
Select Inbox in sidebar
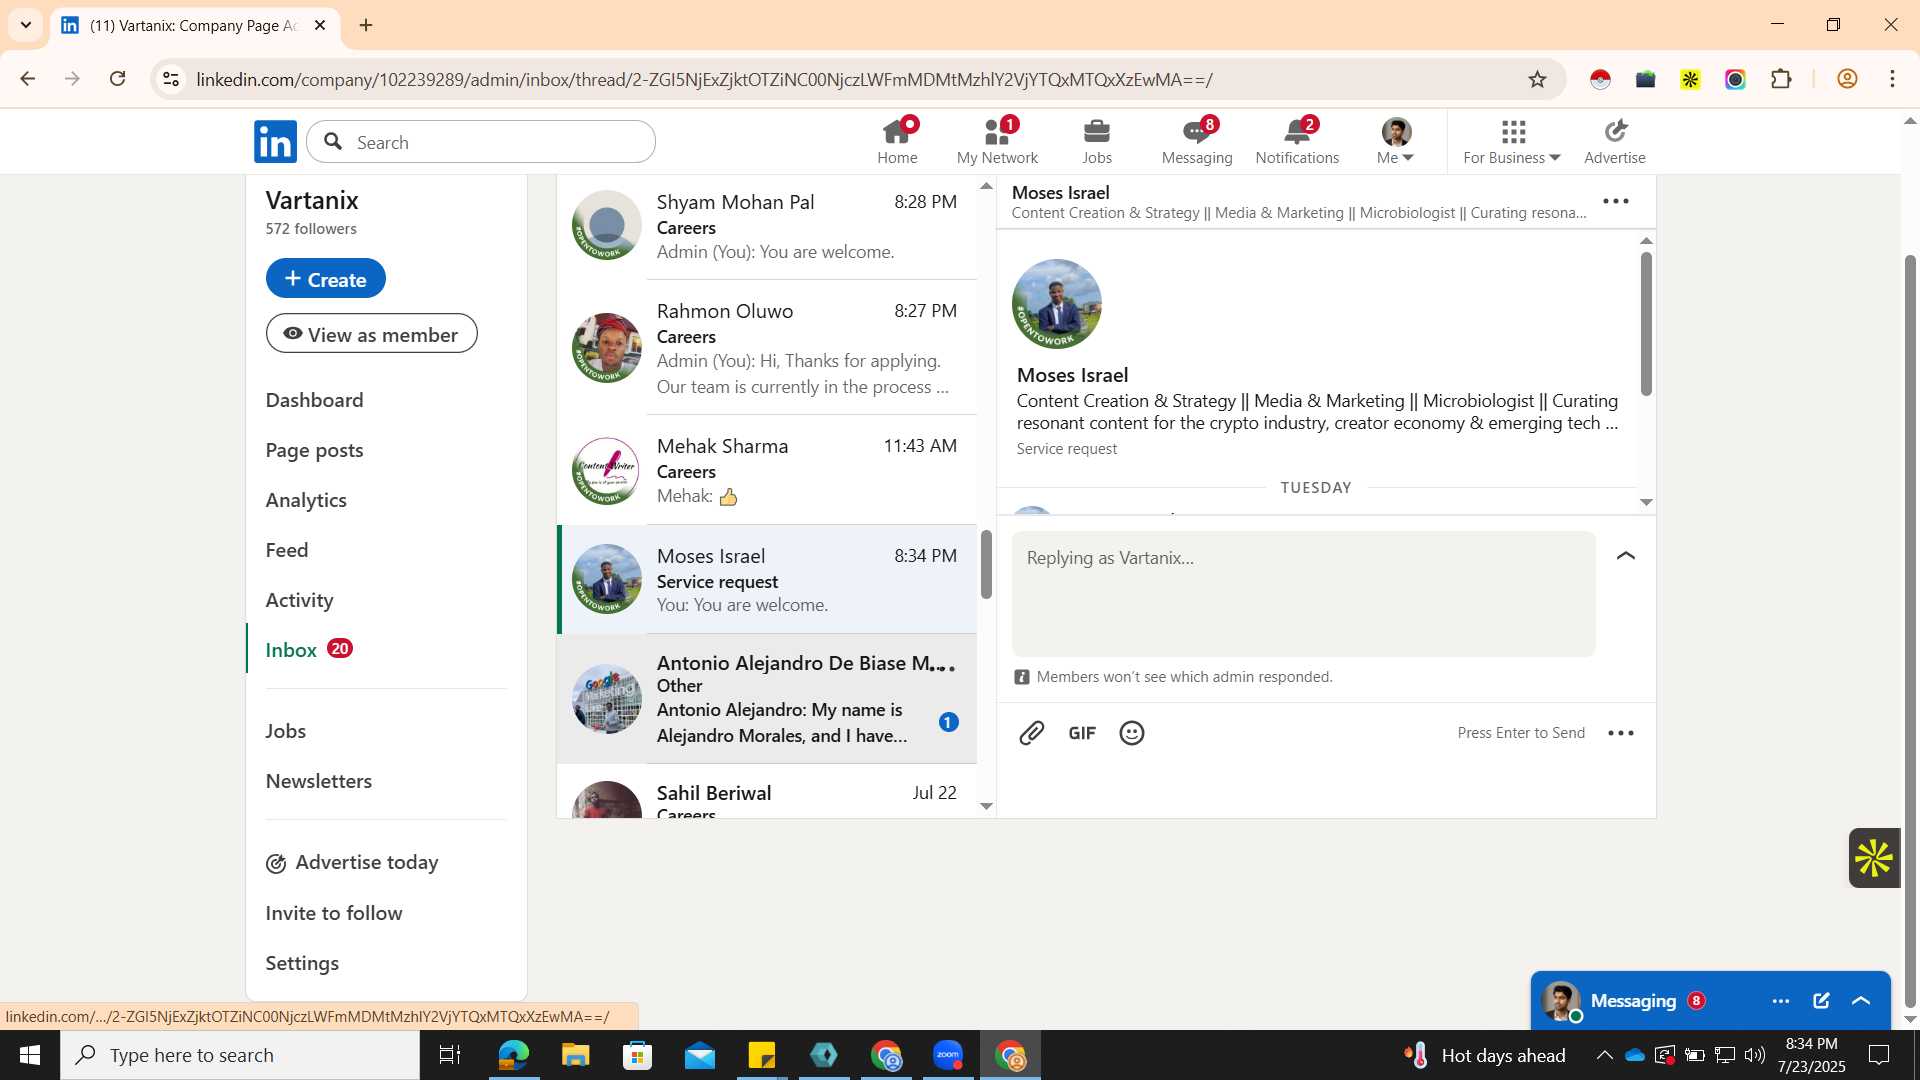(291, 650)
